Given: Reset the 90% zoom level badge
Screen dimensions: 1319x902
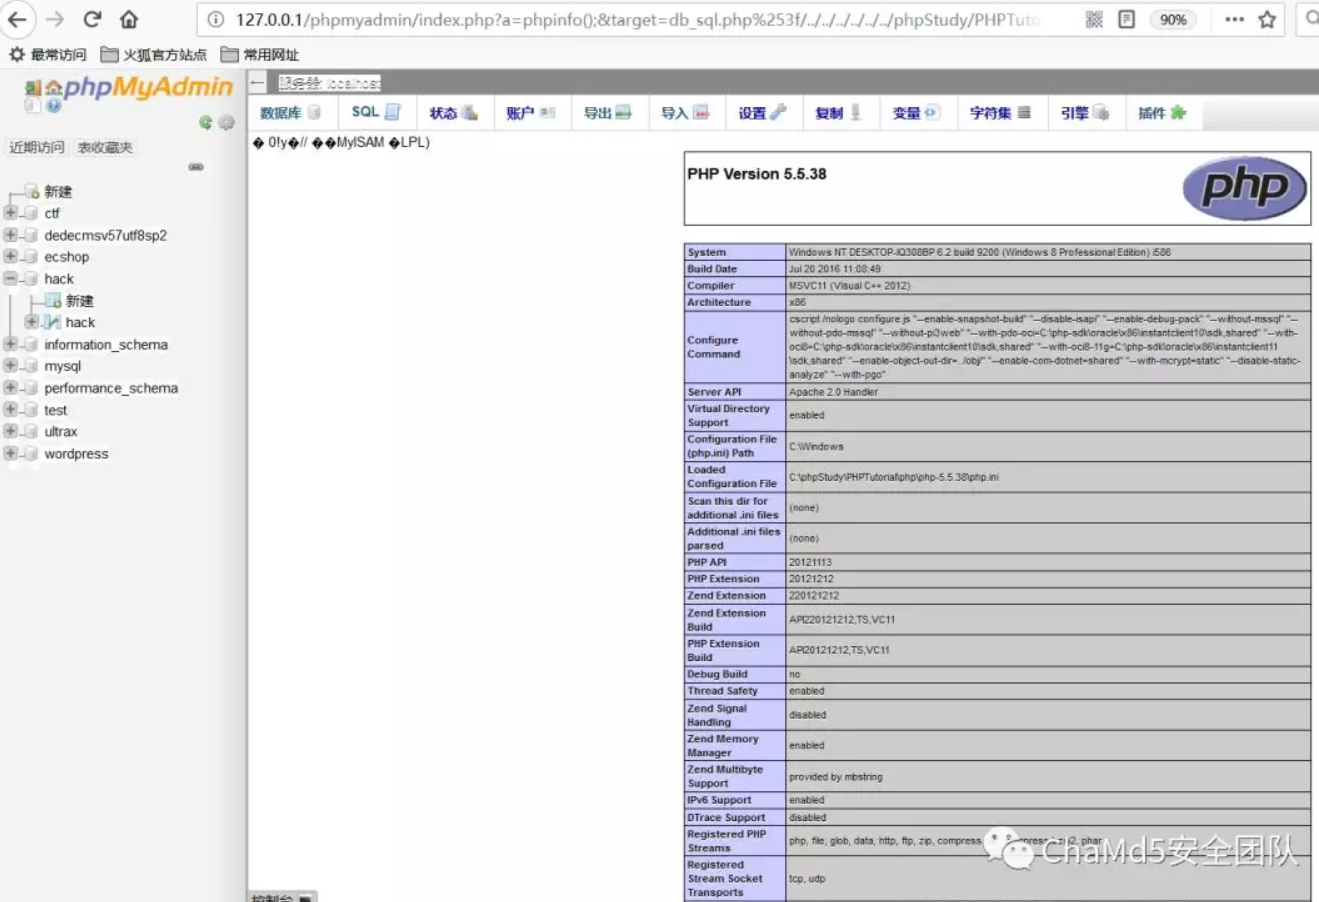Looking at the screenshot, I should pos(1173,19).
